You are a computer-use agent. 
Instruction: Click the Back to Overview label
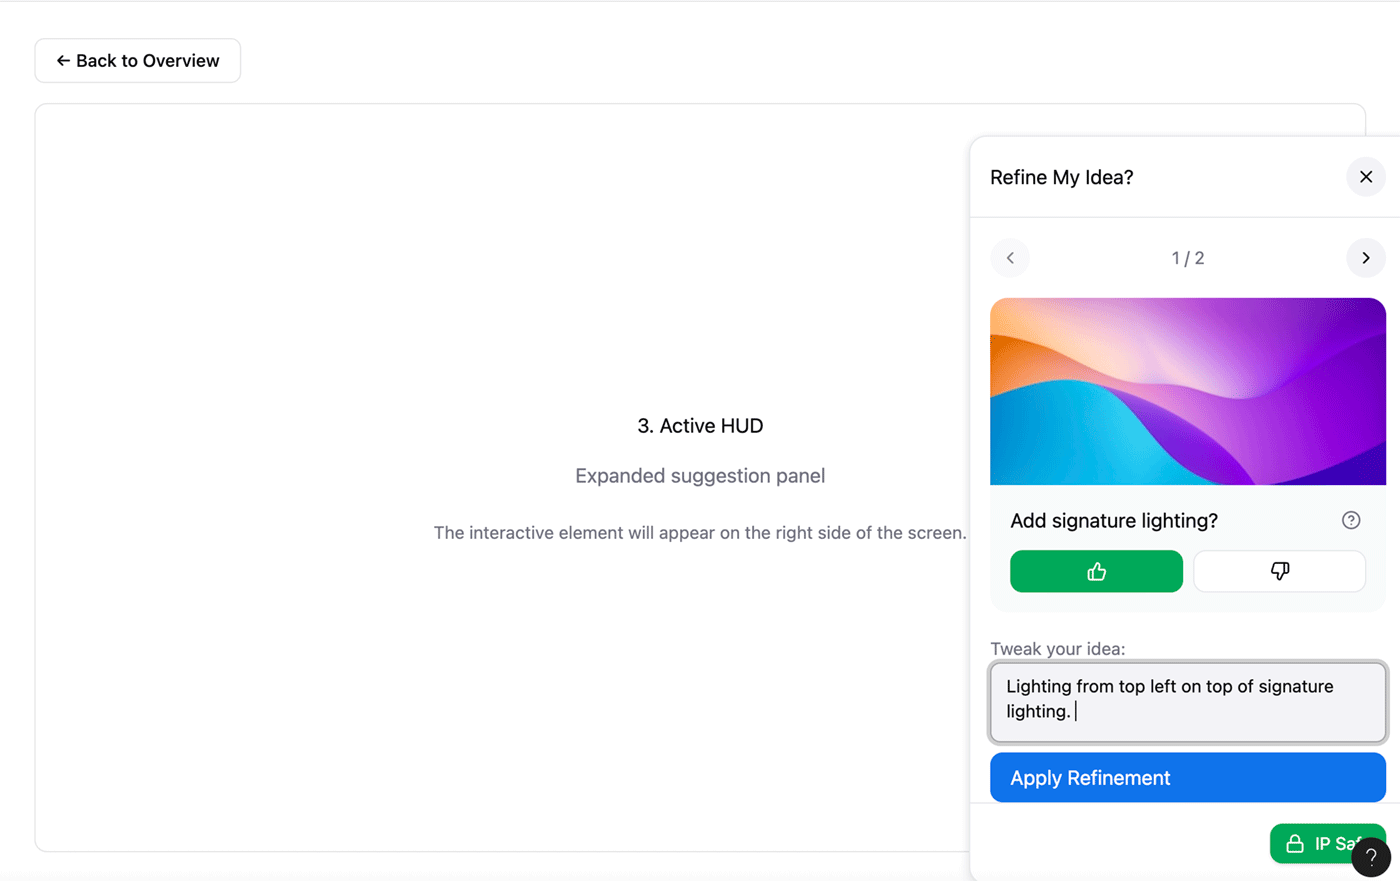pyautogui.click(x=148, y=61)
